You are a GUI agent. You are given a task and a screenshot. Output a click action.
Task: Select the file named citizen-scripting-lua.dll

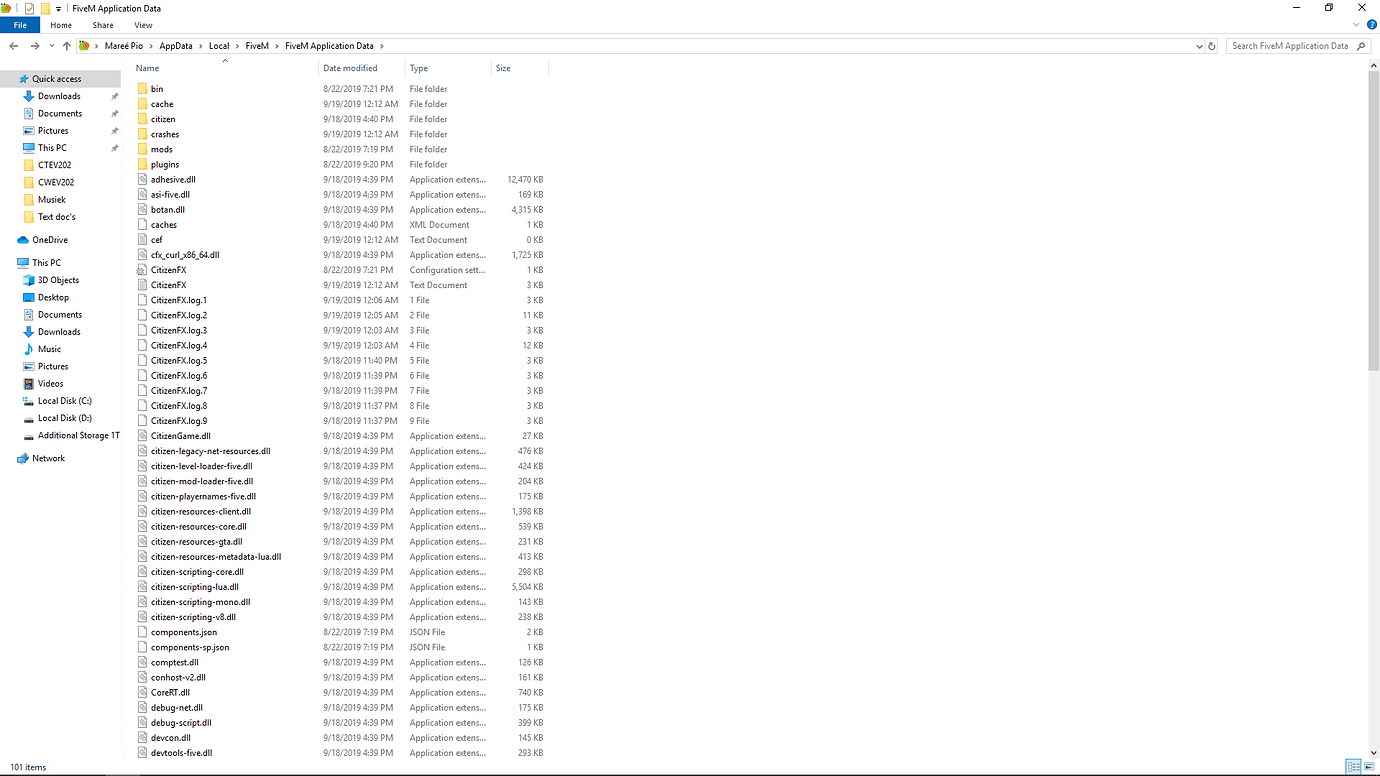click(195, 587)
